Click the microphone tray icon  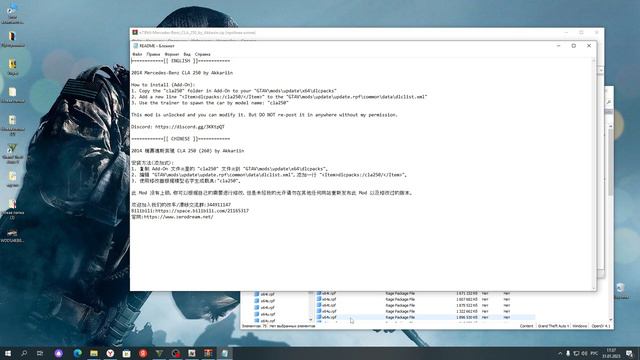[568, 353]
